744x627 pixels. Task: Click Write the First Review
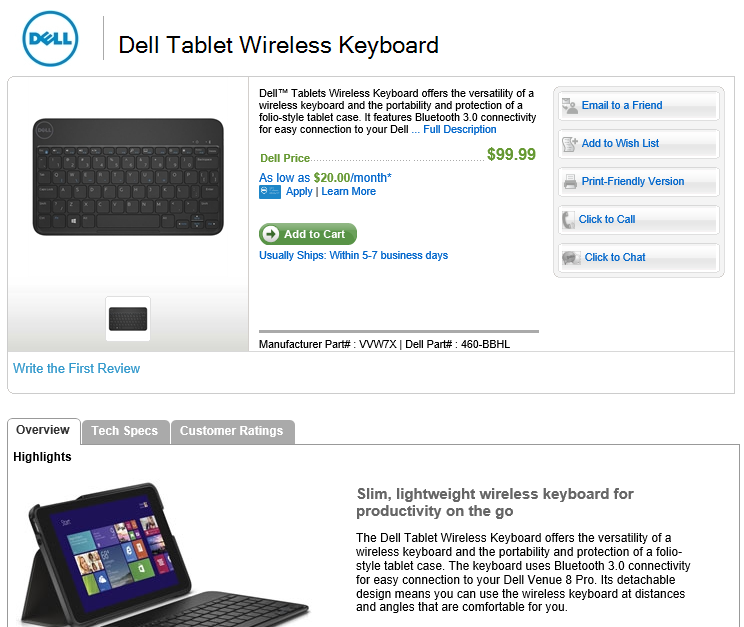(76, 368)
